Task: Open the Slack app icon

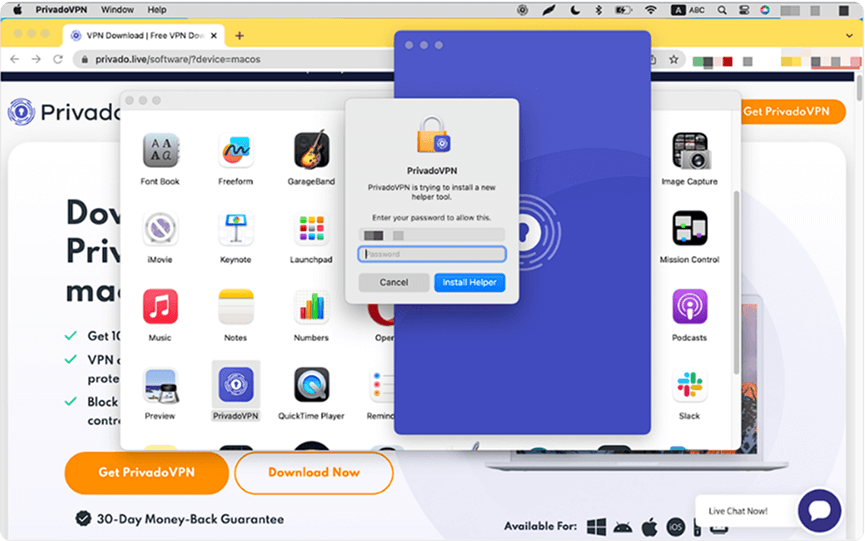Action: tap(690, 384)
